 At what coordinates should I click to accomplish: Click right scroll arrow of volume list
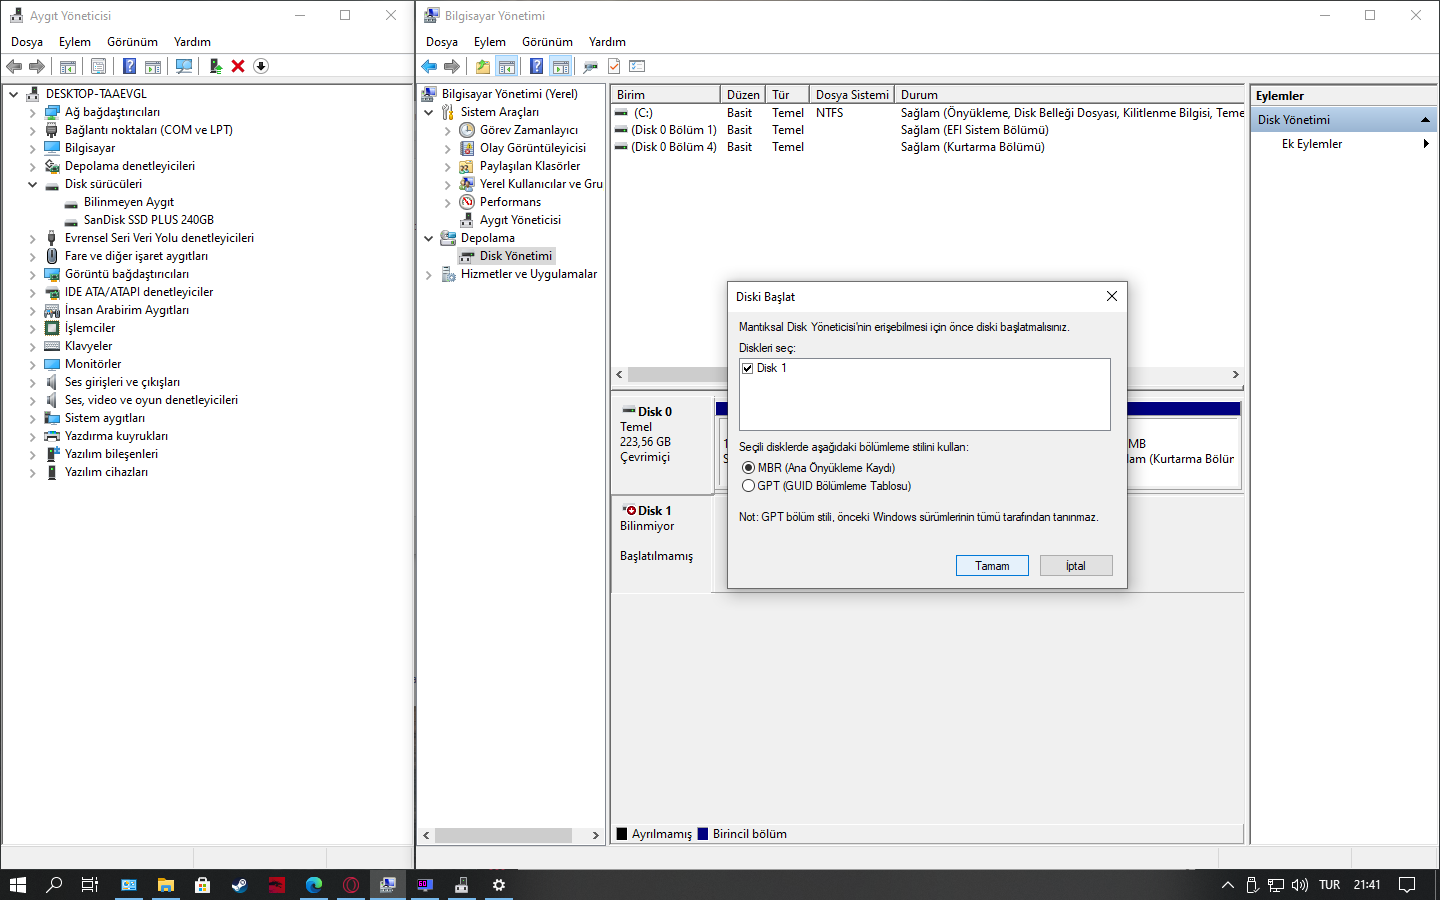(x=1236, y=374)
